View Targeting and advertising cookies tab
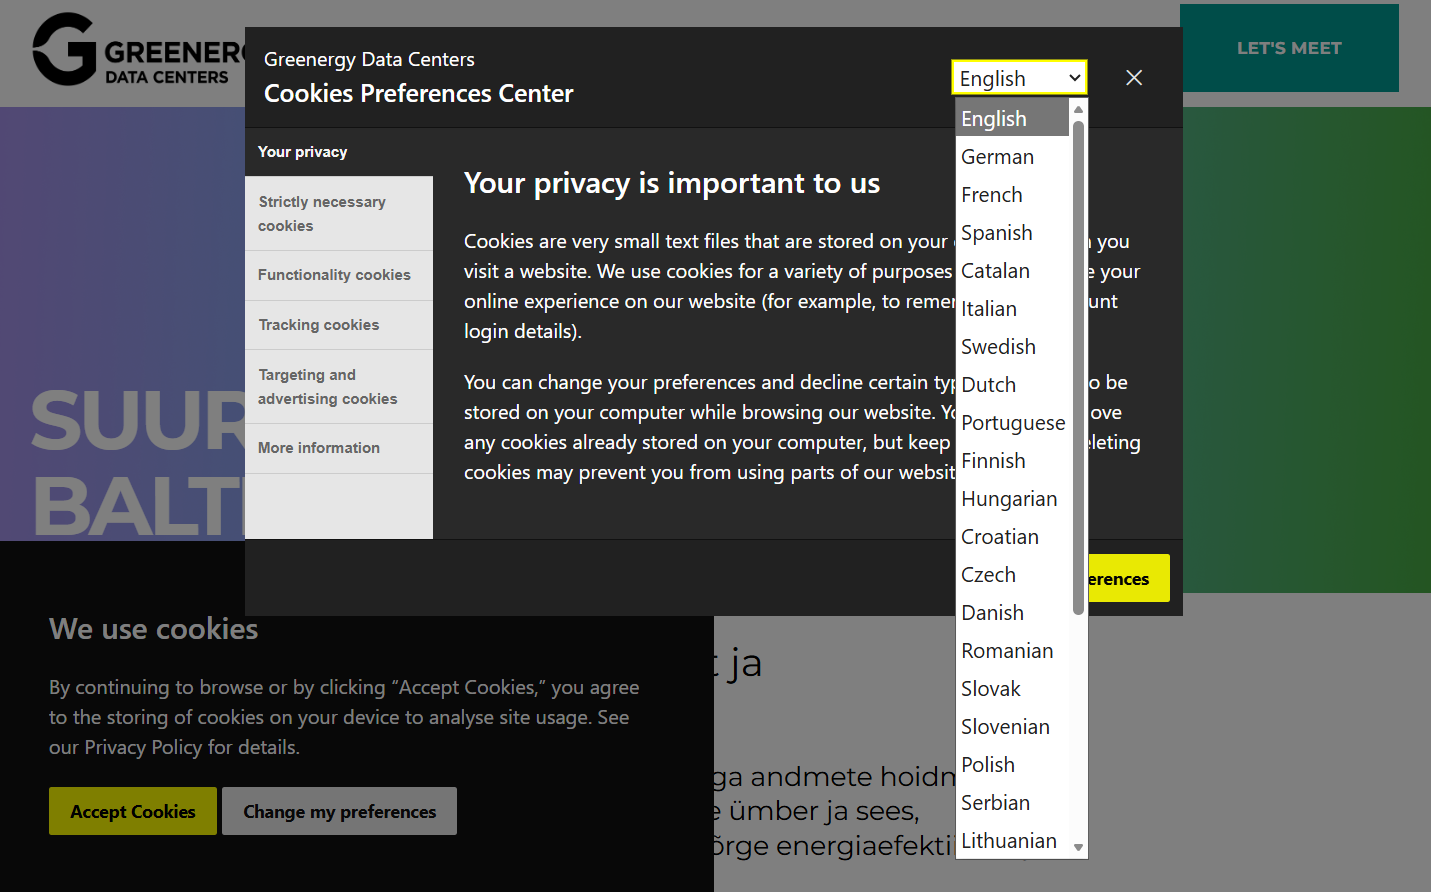 [339, 387]
